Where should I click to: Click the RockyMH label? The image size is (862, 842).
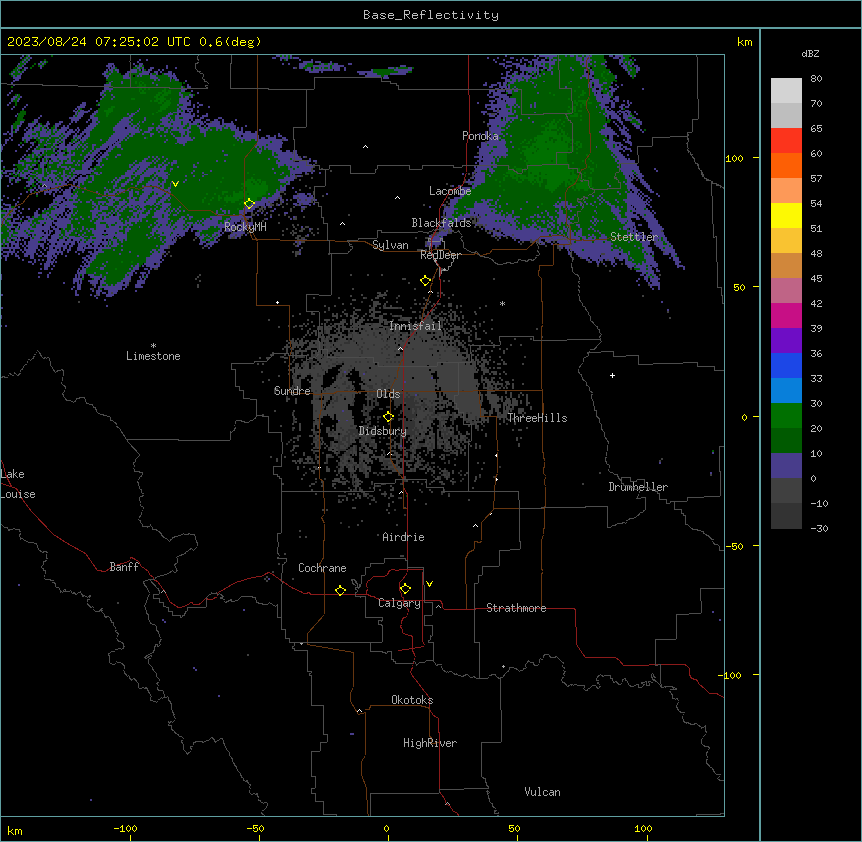pos(245,227)
